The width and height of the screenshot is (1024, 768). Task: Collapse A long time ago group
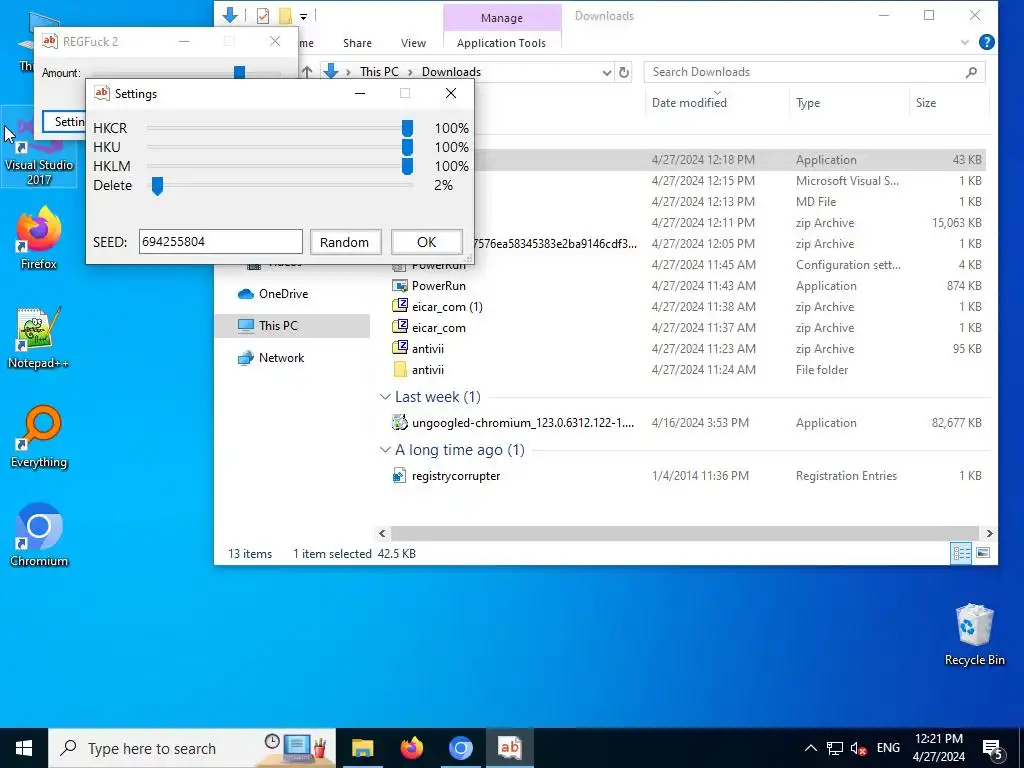click(385, 450)
